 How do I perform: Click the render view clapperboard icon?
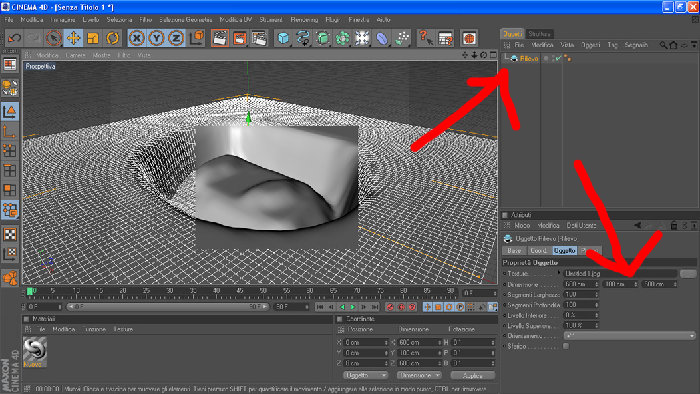click(x=220, y=38)
